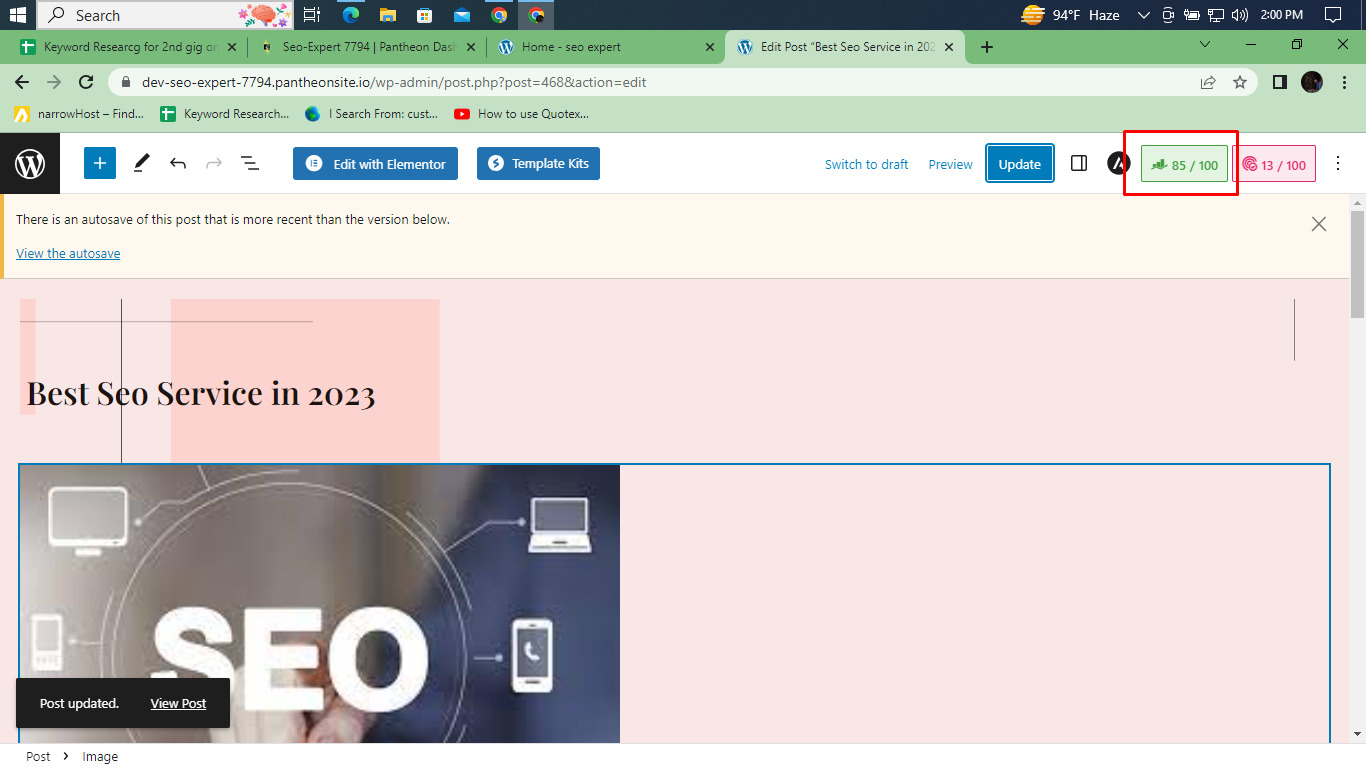Open the redo arrow control
This screenshot has width=1366, height=768.
(212, 162)
